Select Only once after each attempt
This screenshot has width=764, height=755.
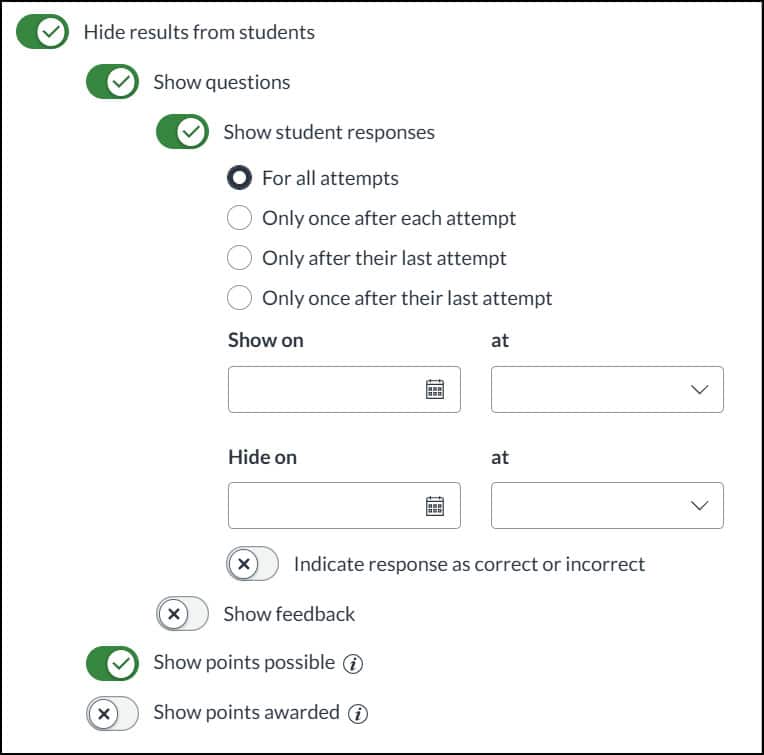[240, 218]
